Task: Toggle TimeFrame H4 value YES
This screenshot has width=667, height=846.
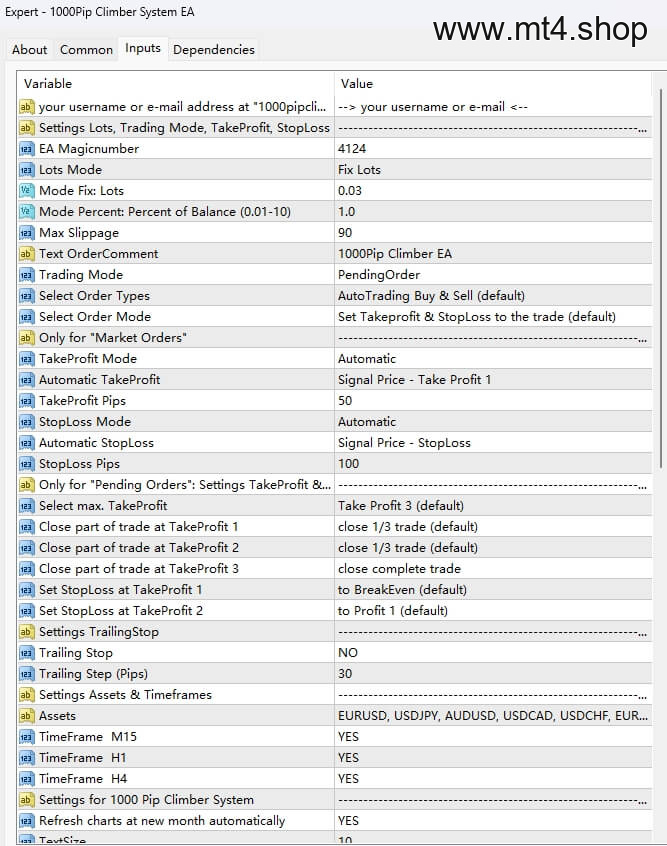Action: [x=493, y=780]
